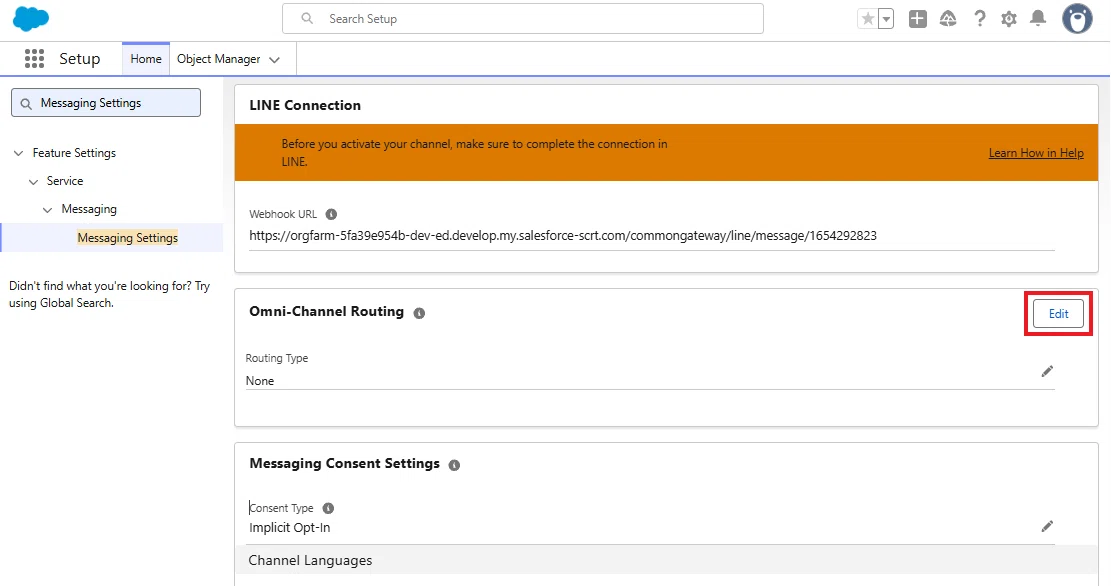Expand the Object Manager chevron menu

coord(275,60)
